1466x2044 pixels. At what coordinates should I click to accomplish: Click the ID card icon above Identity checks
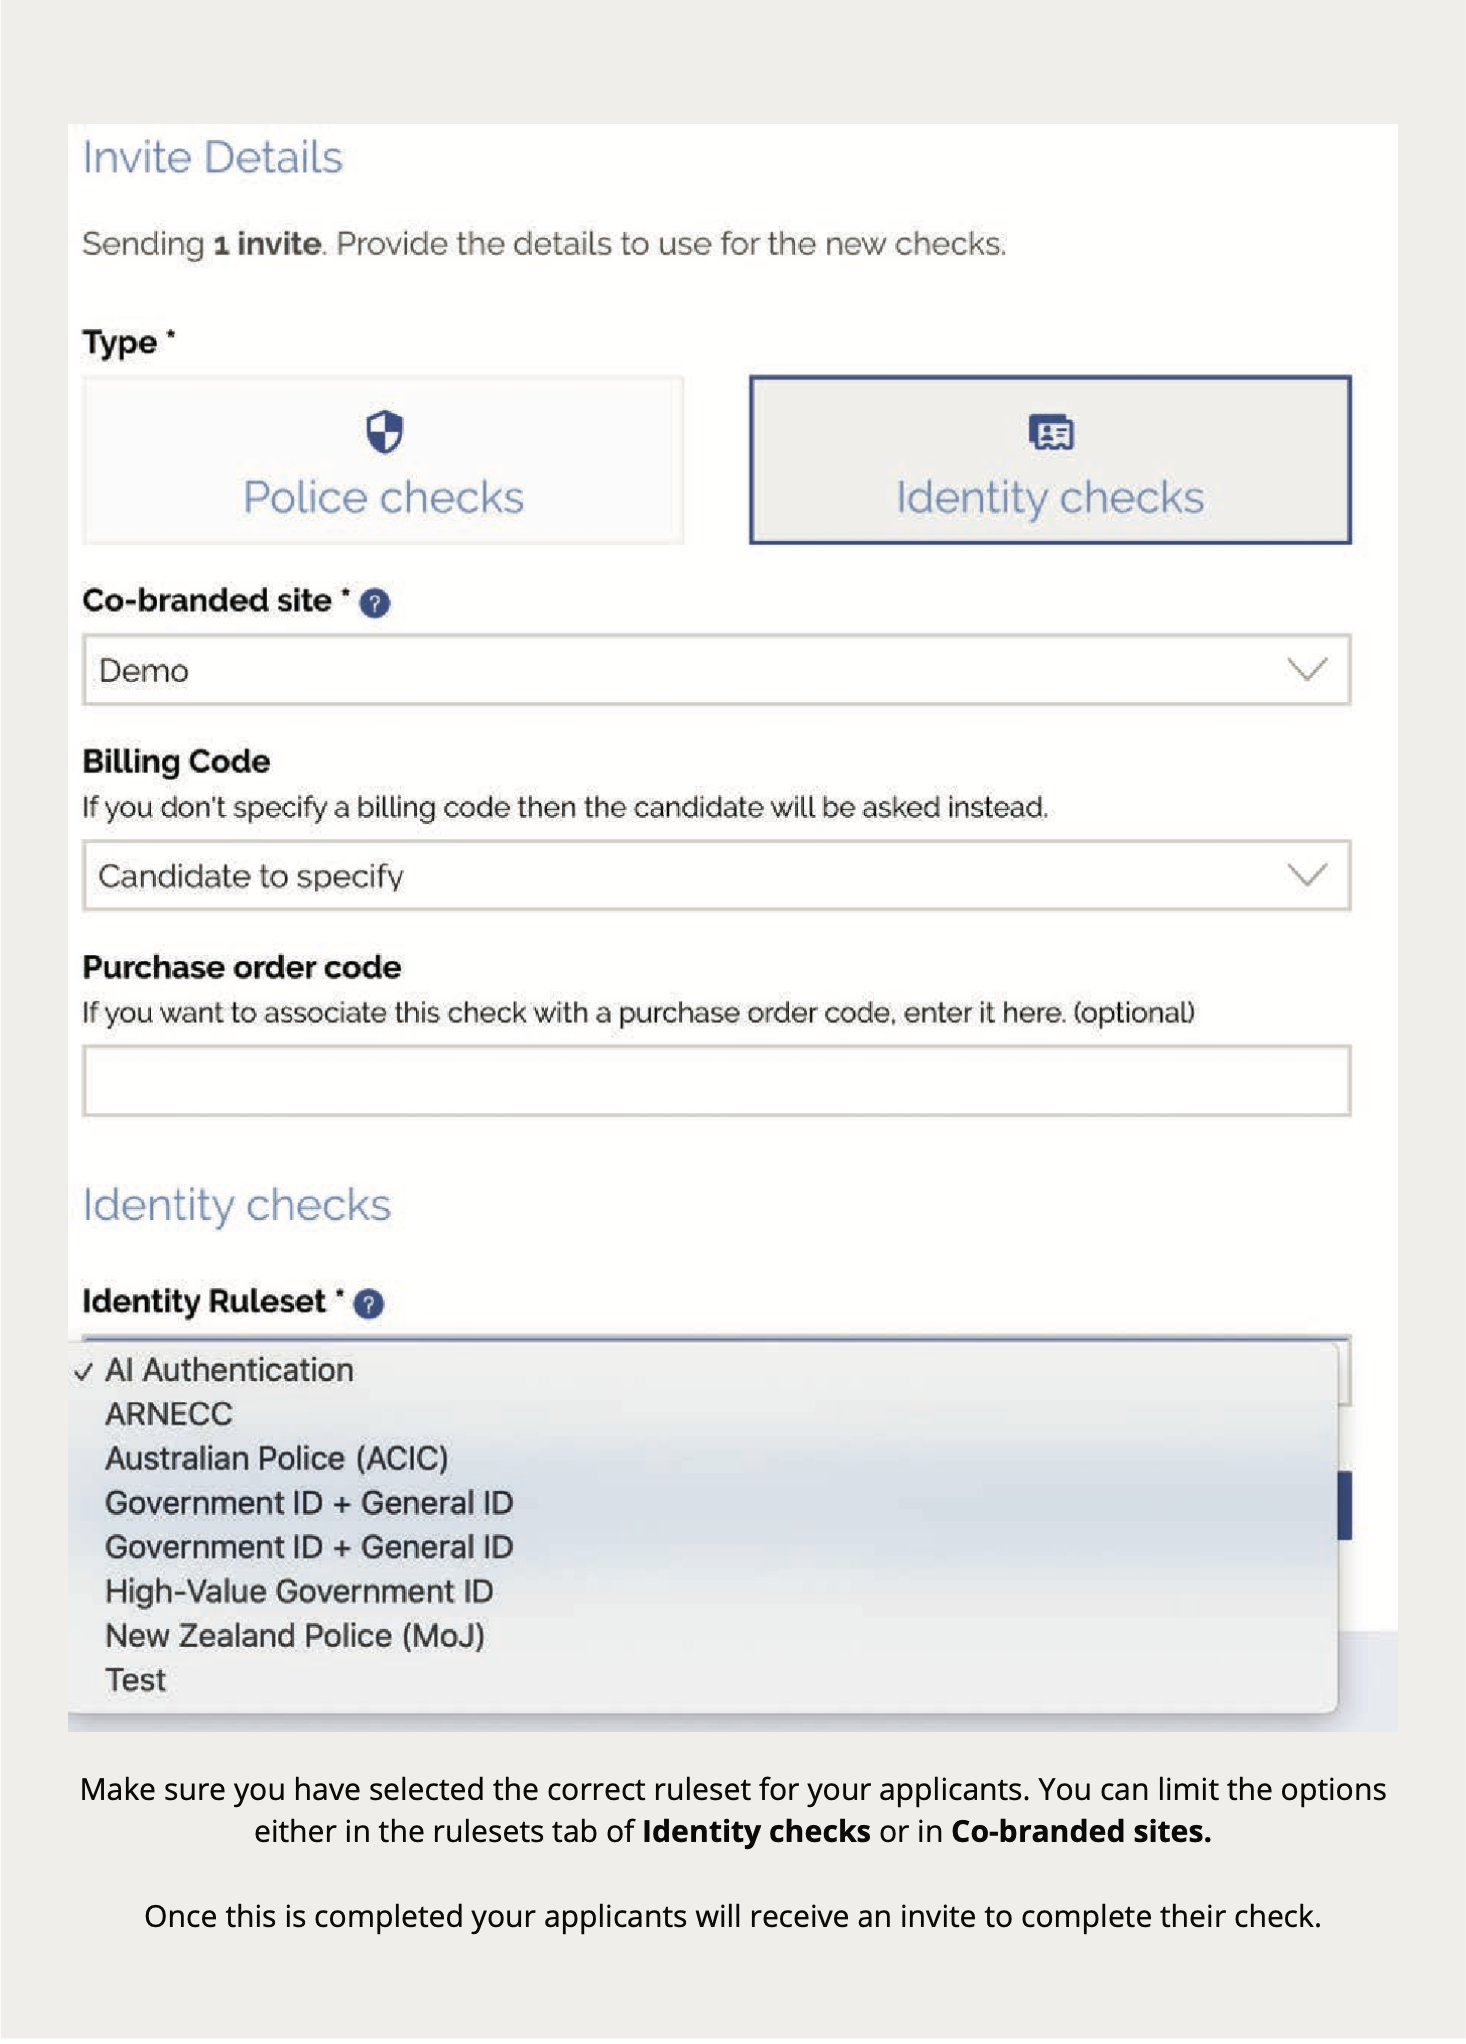pos(1050,432)
